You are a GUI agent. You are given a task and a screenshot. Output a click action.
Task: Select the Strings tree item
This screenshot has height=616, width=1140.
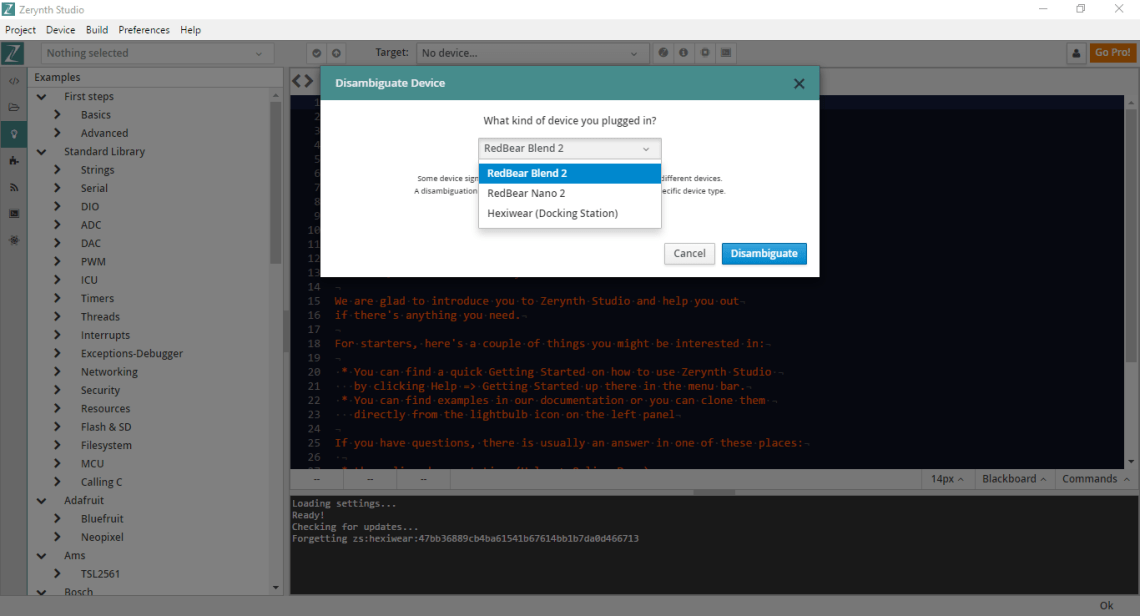pos(97,169)
